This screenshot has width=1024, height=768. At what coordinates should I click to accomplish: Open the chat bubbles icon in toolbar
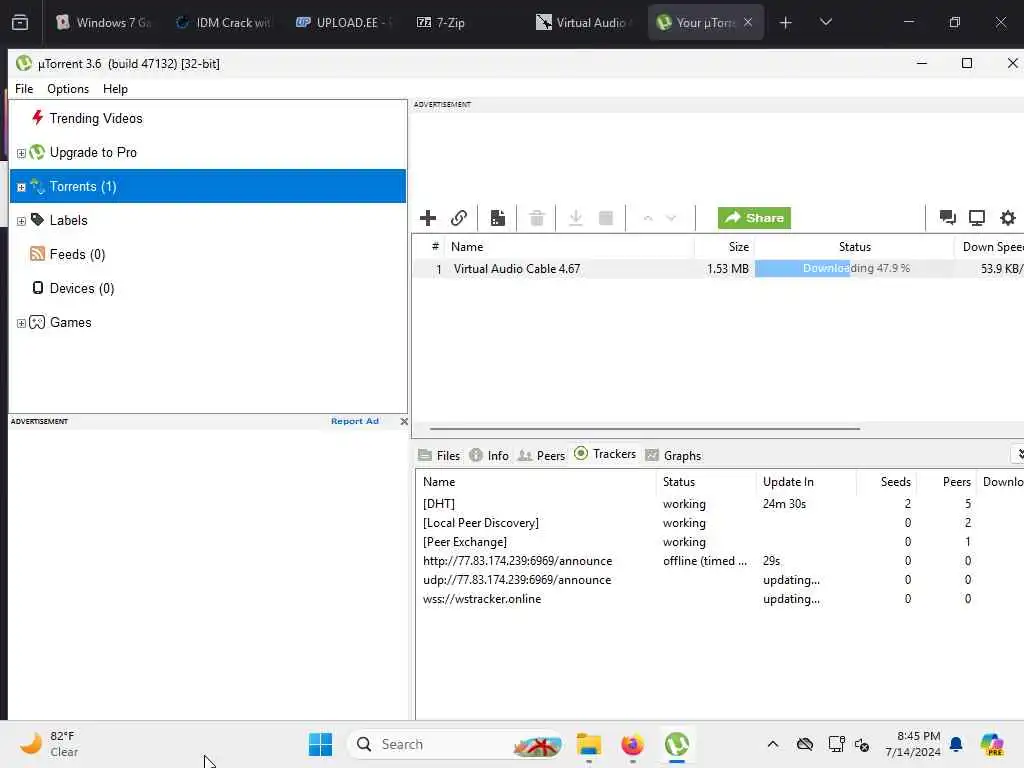tap(947, 218)
